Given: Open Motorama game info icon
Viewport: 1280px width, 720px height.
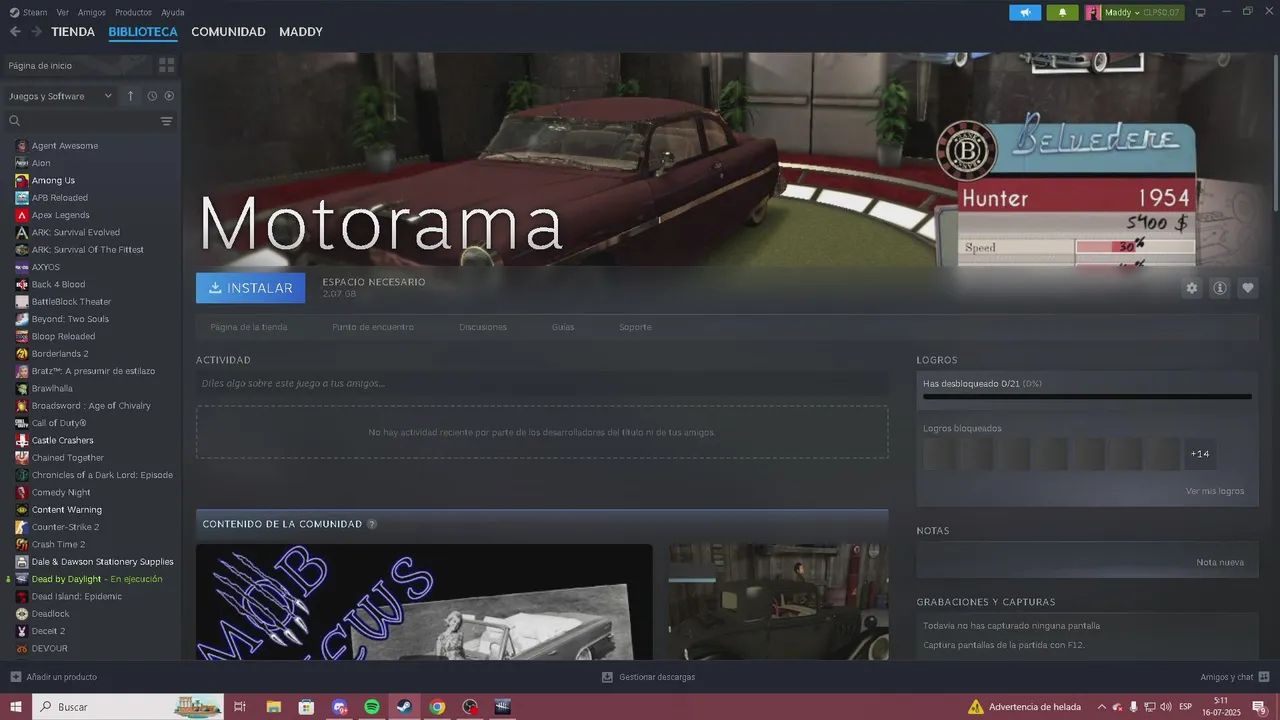Looking at the screenshot, I should coord(1220,288).
